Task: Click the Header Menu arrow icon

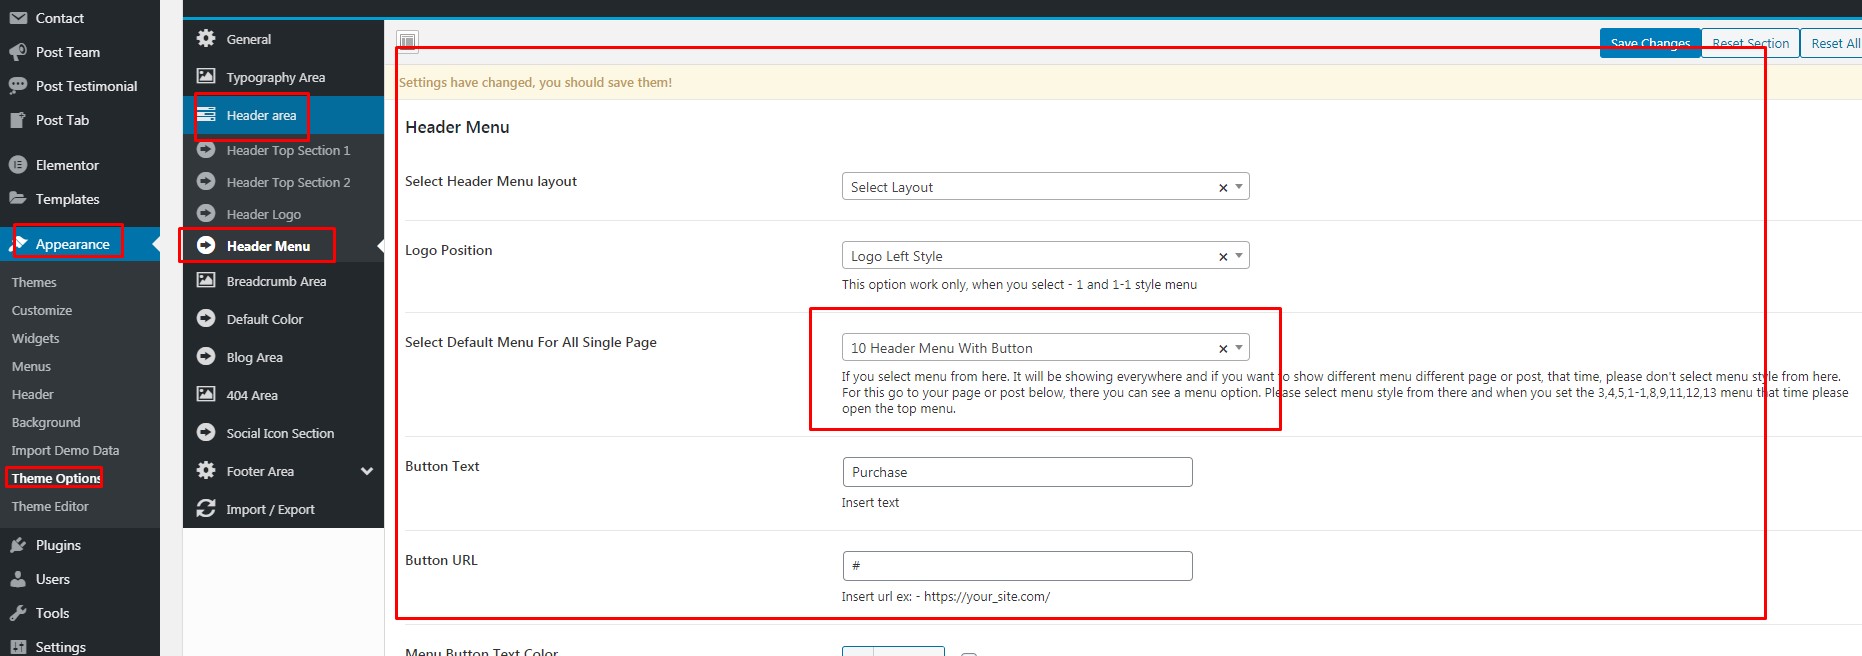Action: pos(206,246)
